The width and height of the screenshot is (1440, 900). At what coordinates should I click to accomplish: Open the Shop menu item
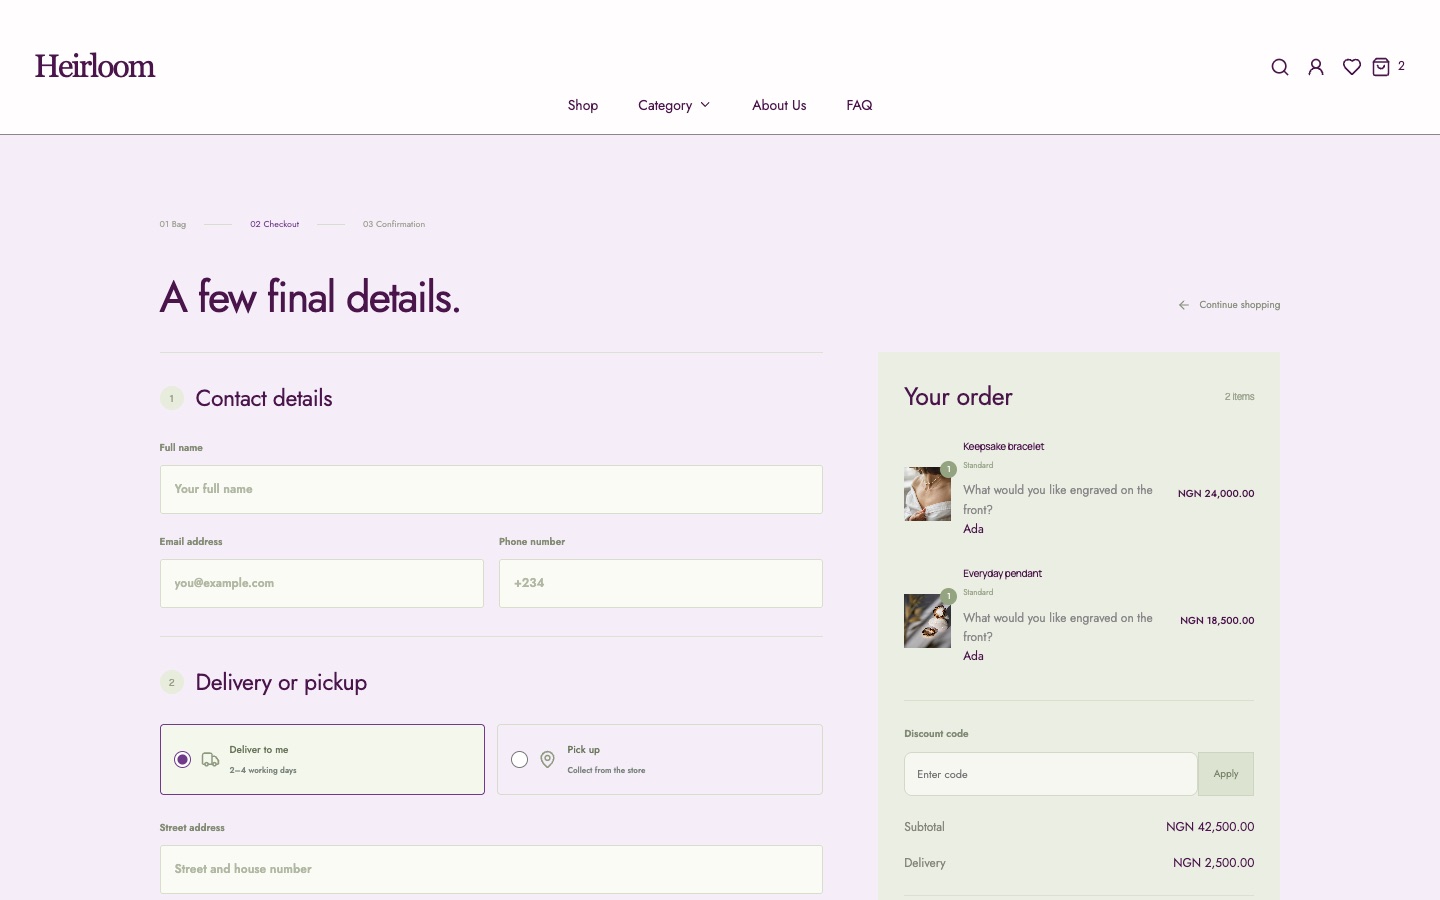coord(583,105)
